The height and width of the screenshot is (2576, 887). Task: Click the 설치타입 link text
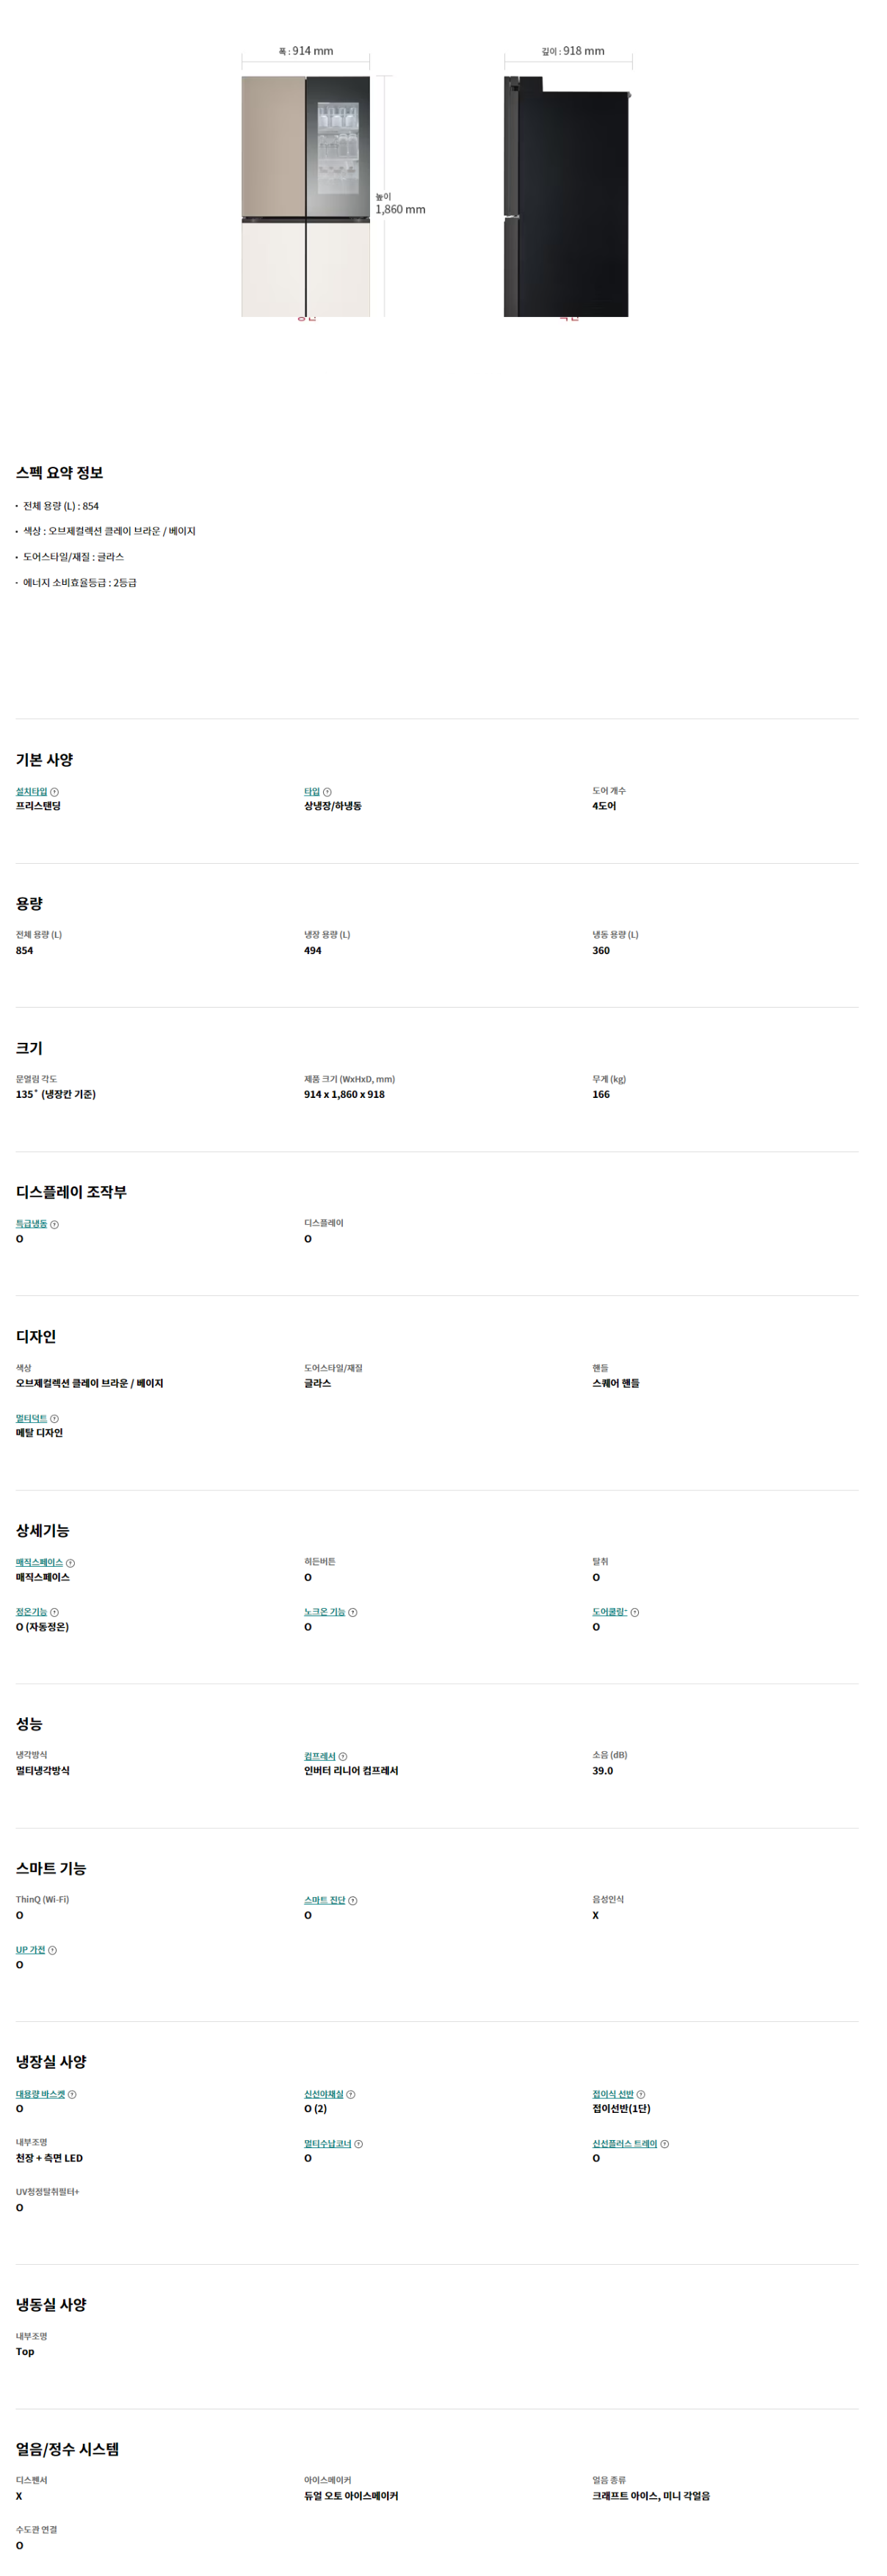tap(31, 792)
